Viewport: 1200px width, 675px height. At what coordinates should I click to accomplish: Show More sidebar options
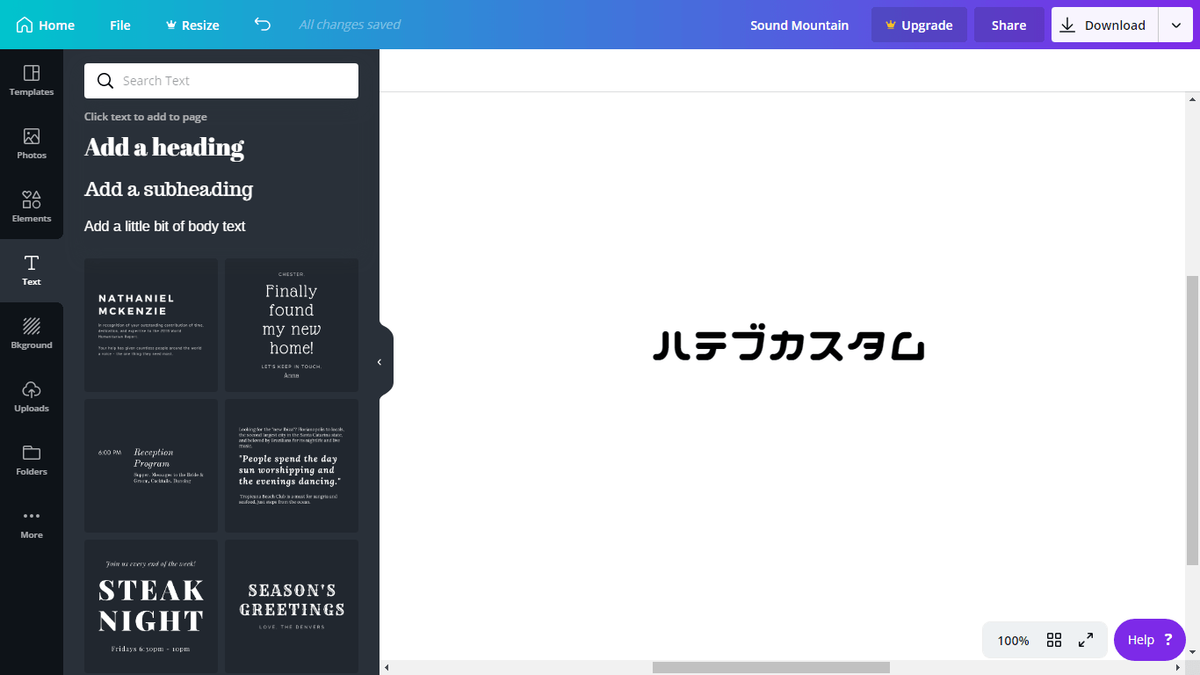click(31, 524)
